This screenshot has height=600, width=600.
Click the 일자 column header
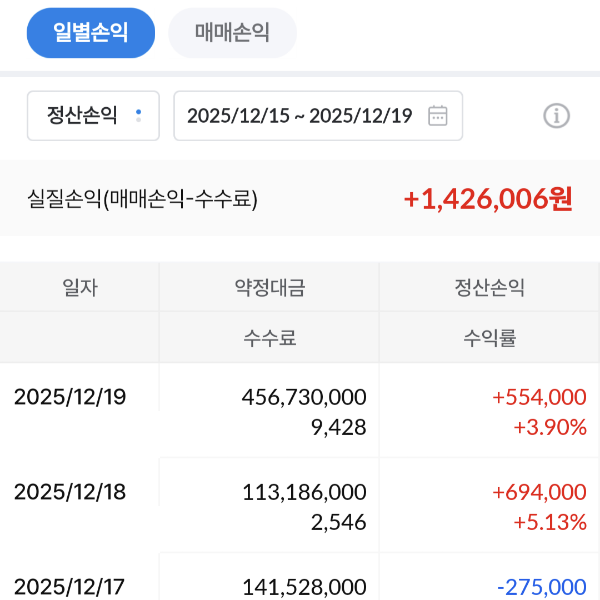(79, 288)
